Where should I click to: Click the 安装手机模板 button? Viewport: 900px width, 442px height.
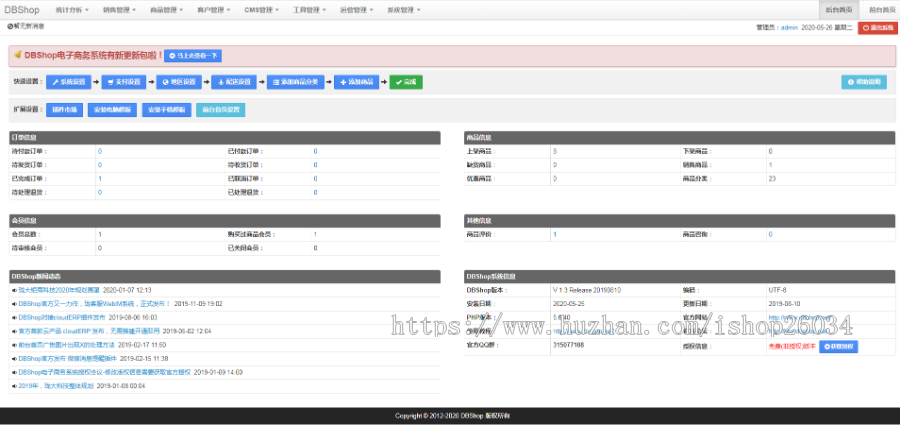coord(166,110)
